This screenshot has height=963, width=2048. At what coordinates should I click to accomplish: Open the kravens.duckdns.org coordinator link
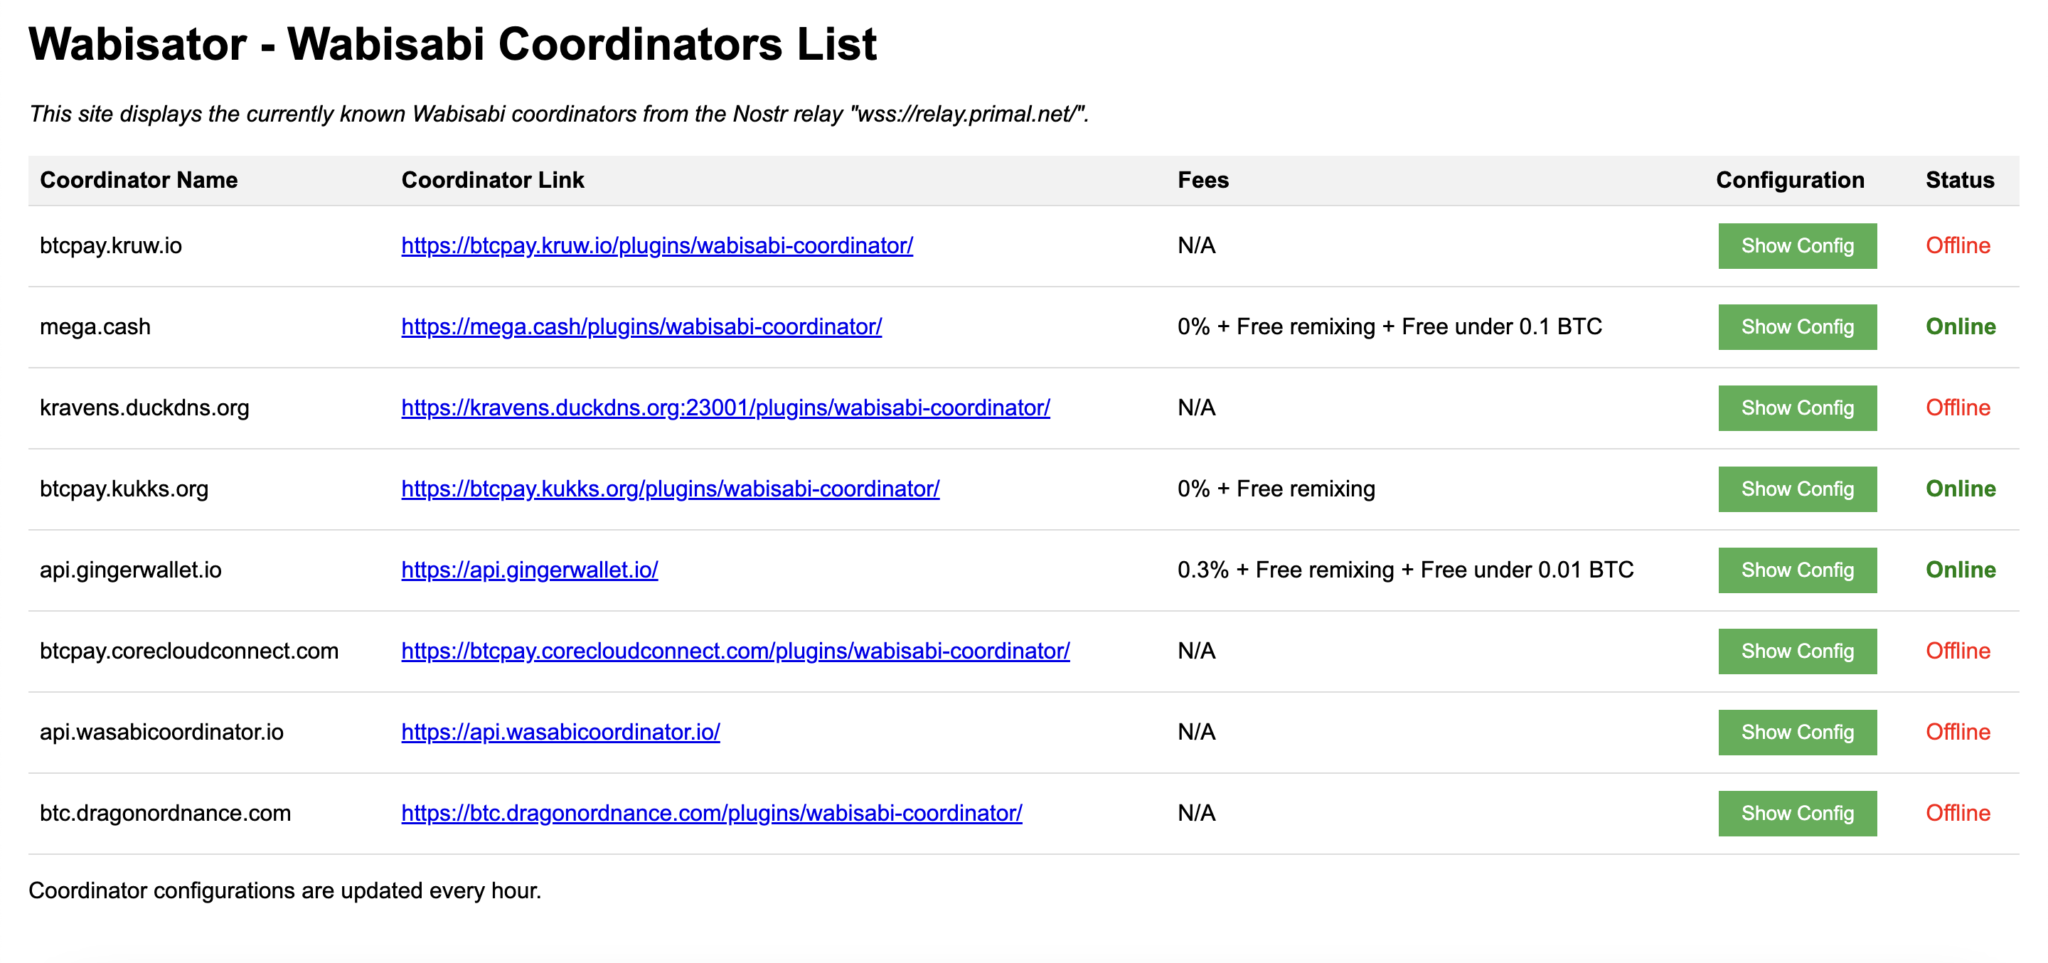pyautogui.click(x=725, y=407)
